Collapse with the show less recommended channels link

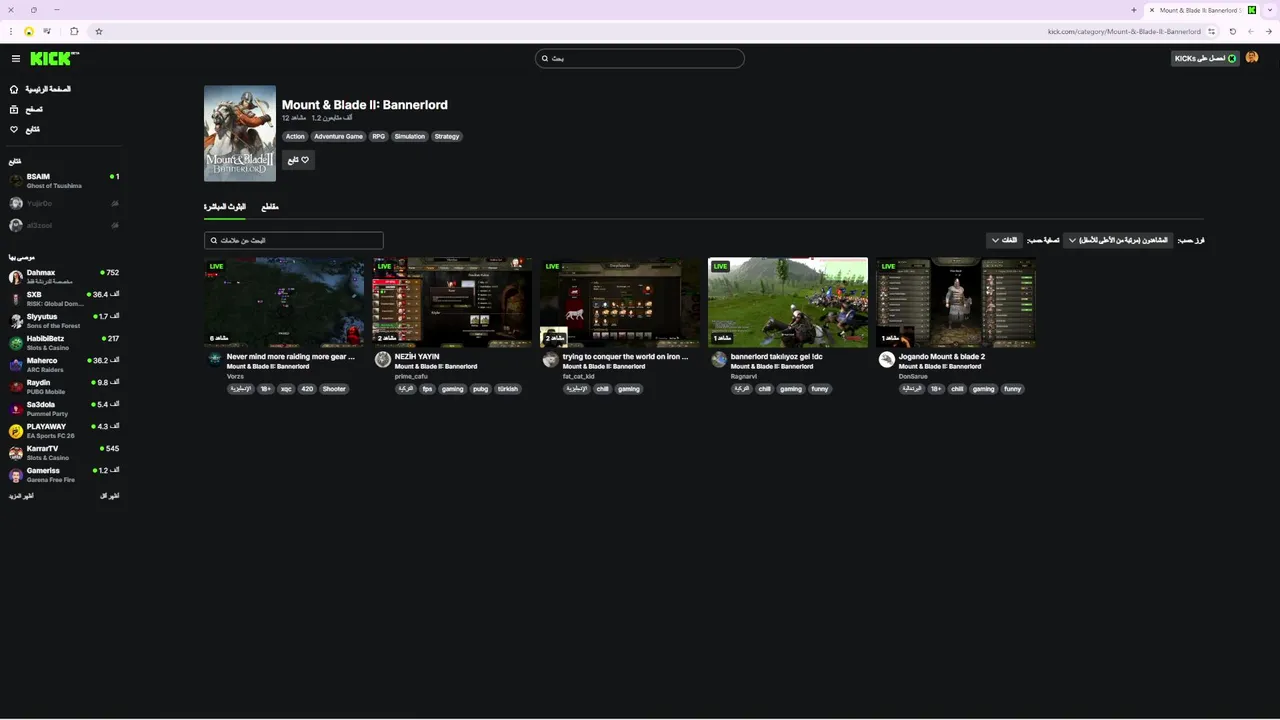coord(110,496)
